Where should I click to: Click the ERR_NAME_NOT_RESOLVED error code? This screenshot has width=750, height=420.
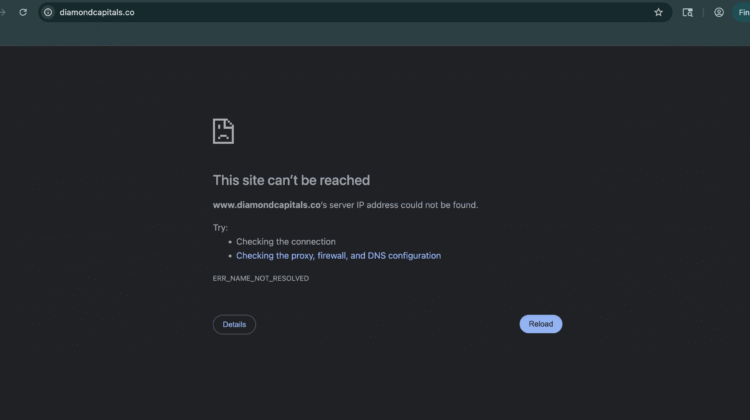click(261, 278)
